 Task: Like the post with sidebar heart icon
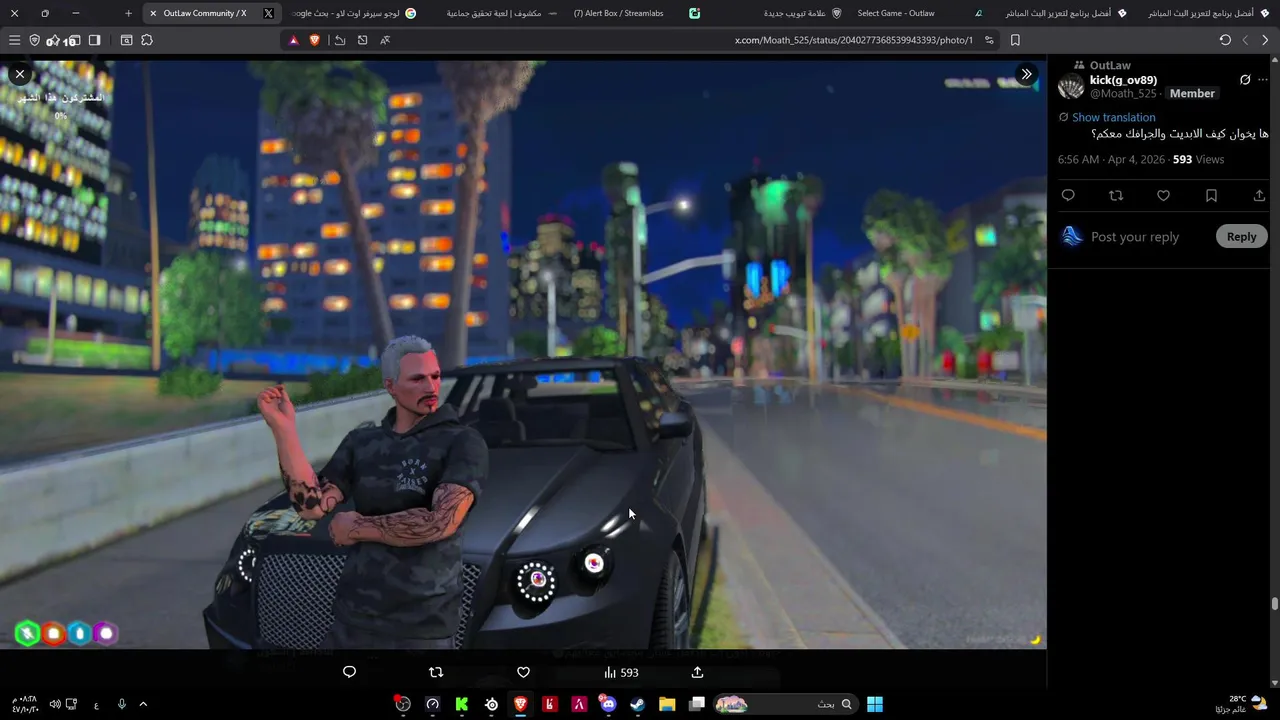tap(1163, 196)
